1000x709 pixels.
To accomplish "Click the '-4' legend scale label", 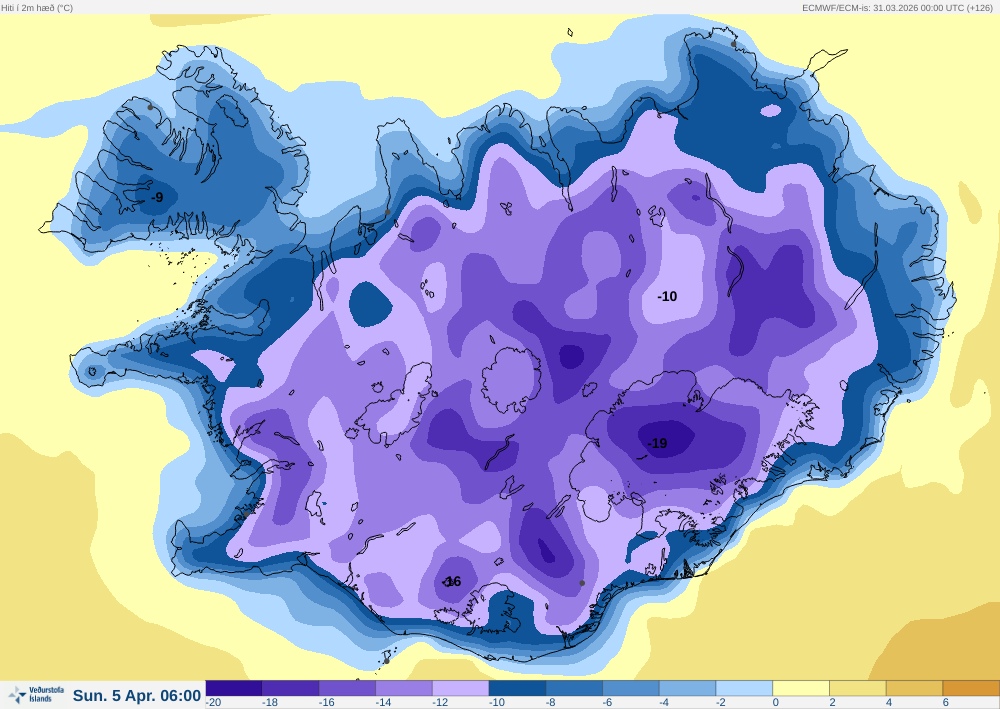I will 665,703.
